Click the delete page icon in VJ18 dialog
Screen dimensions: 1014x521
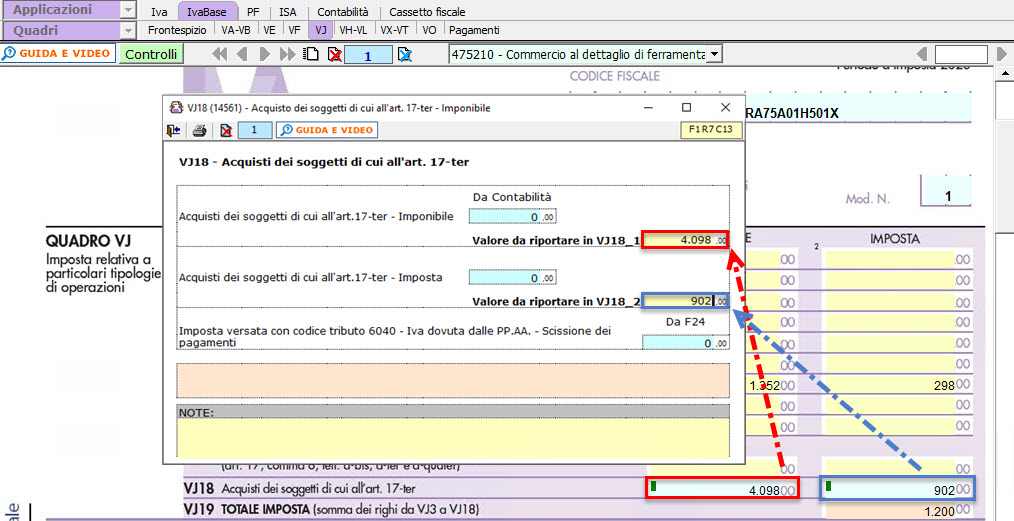(226, 130)
